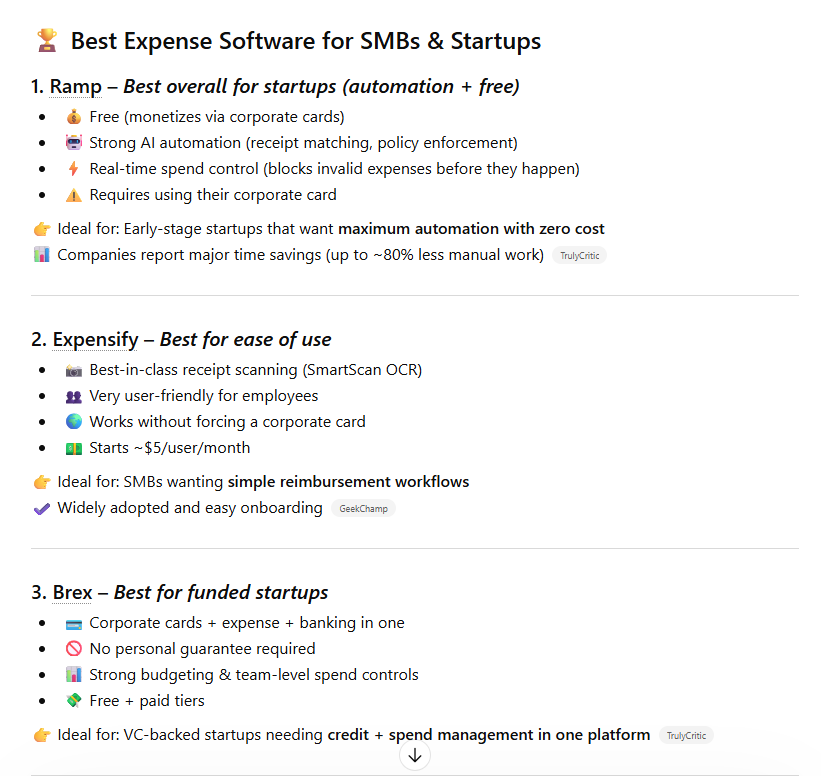
Task: Click the TrulyCritic source chip under Ramp
Action: point(579,255)
